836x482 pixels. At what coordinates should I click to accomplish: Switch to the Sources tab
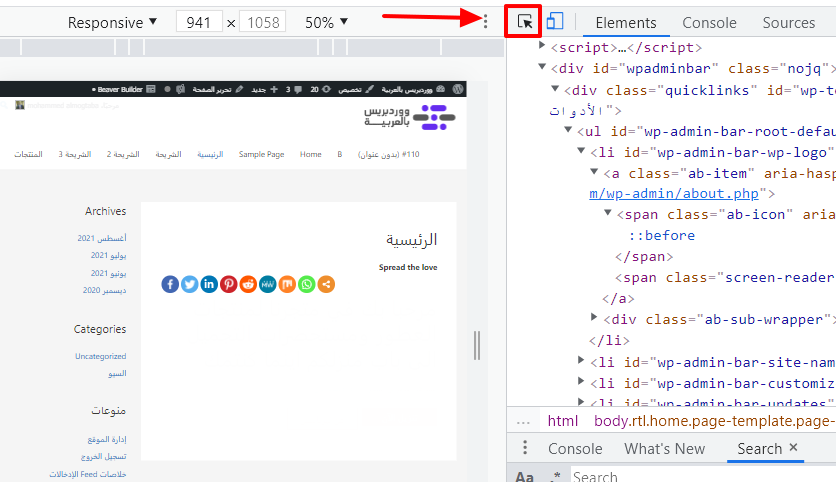pos(789,23)
